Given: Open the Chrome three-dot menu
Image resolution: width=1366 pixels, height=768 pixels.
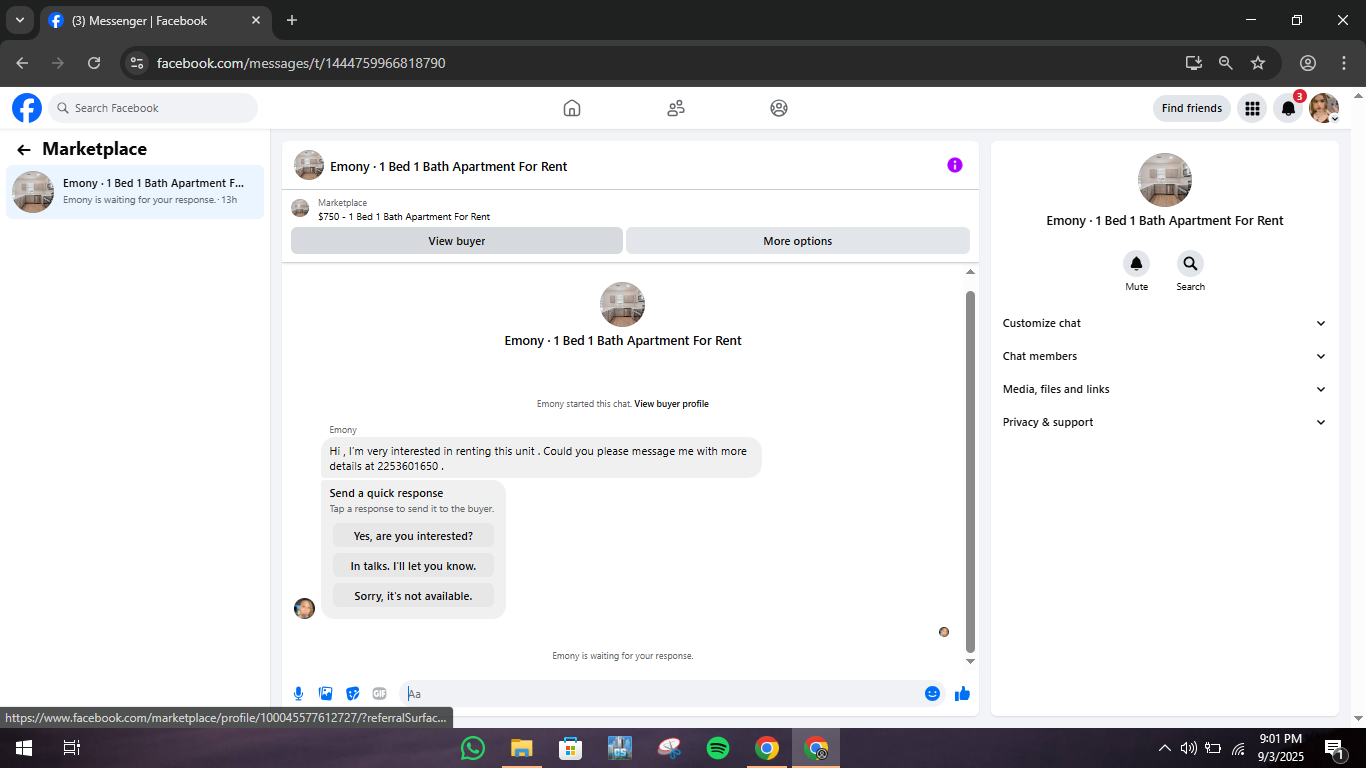Looking at the screenshot, I should click(1343, 63).
